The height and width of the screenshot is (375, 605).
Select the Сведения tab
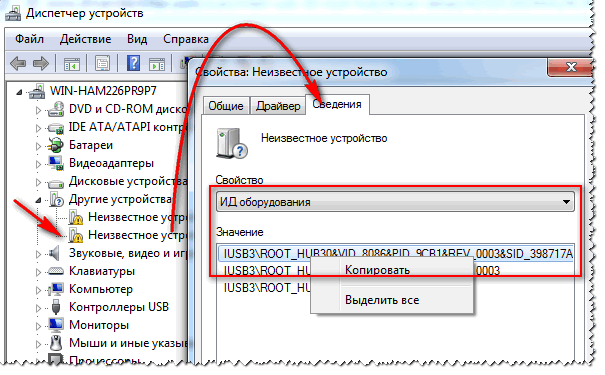(x=337, y=104)
